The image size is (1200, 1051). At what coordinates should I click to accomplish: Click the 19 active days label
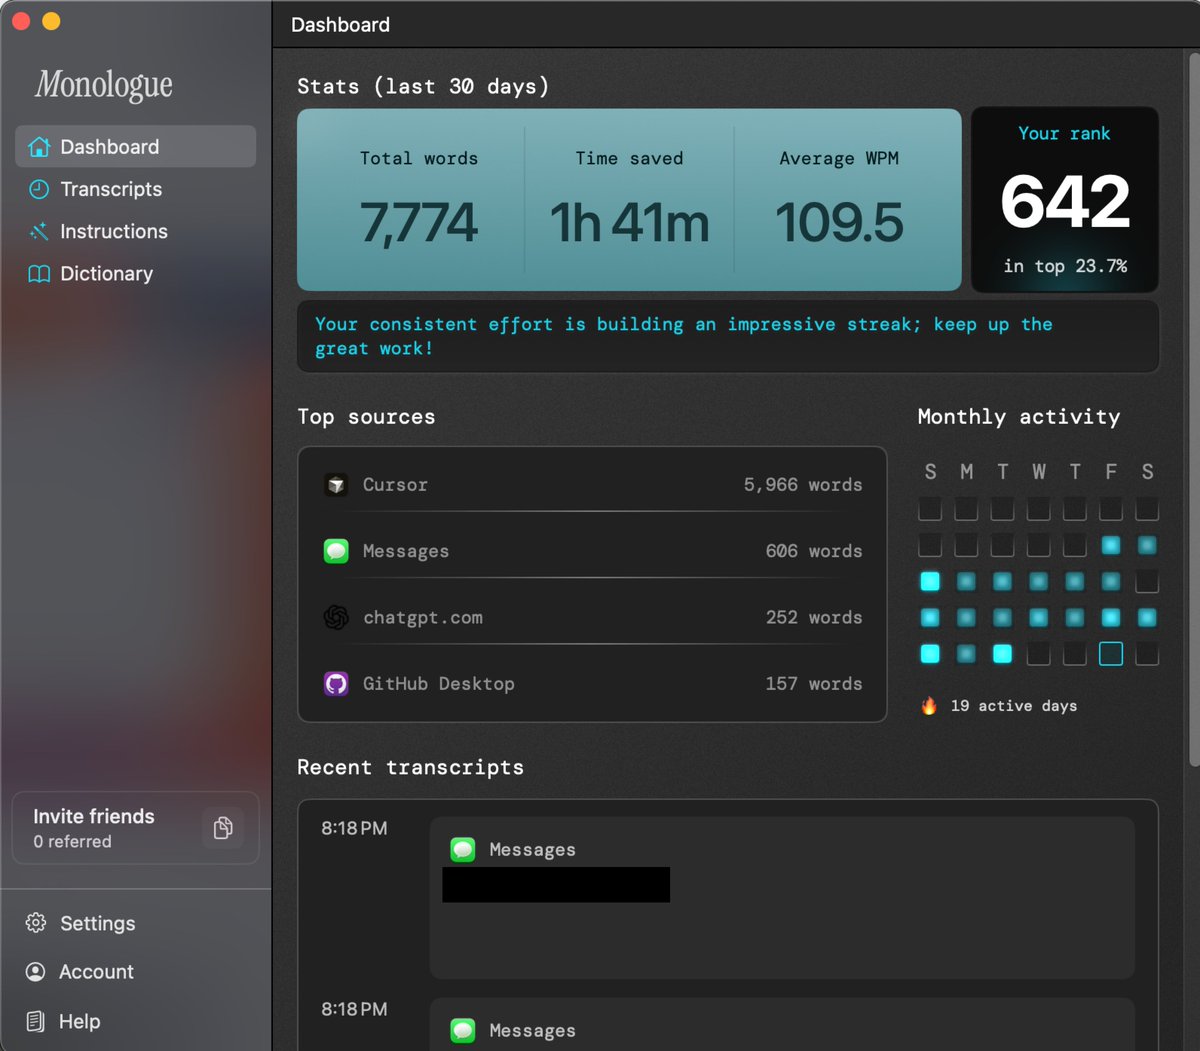click(1014, 706)
